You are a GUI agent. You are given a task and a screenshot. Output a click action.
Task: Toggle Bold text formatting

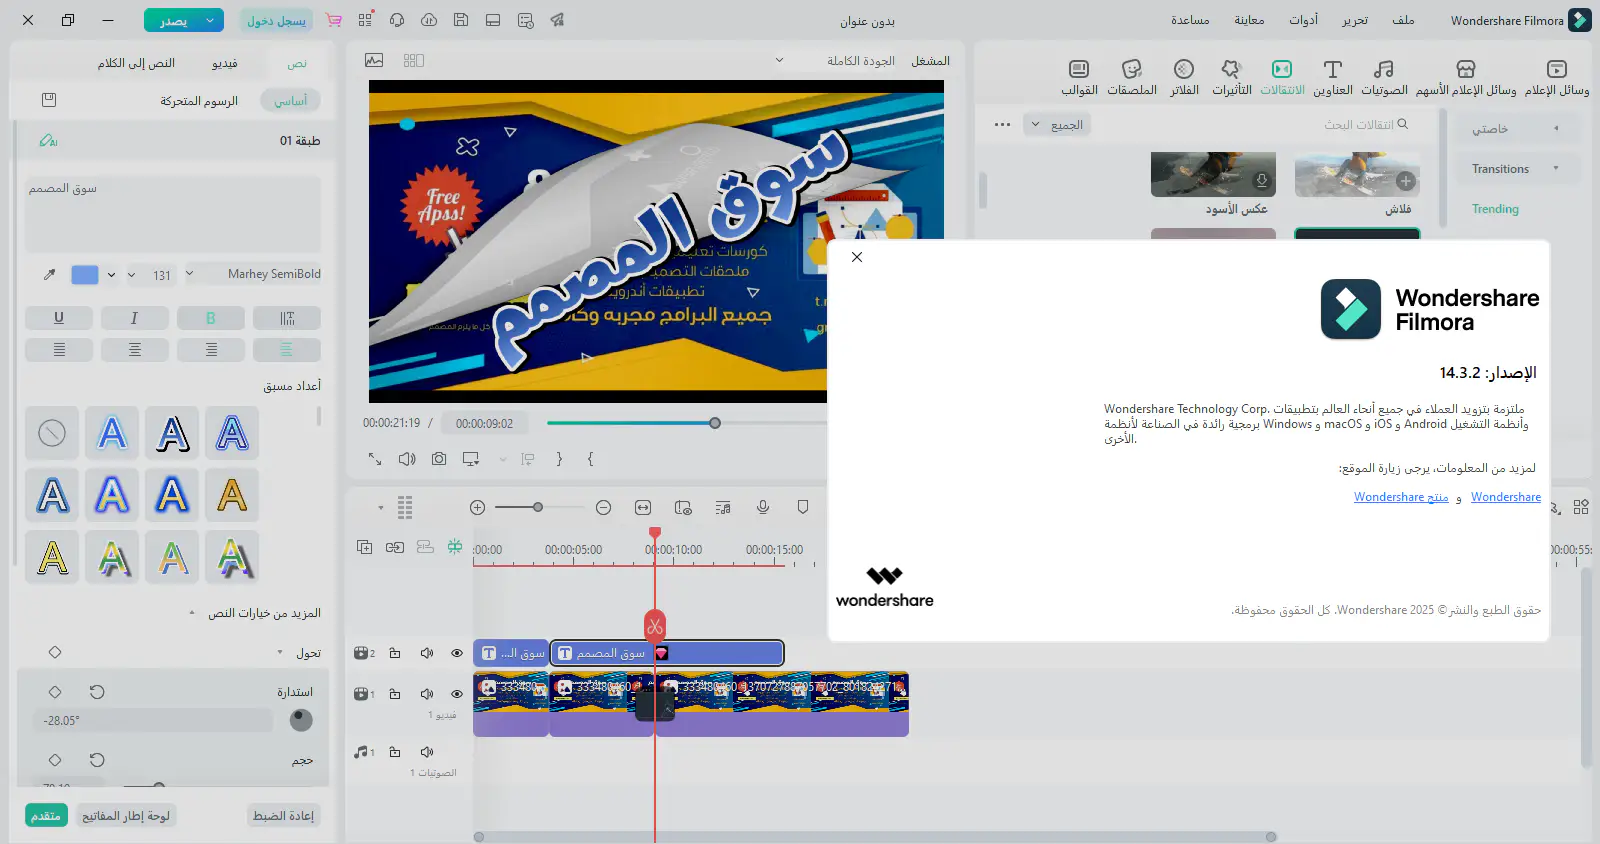tap(211, 318)
